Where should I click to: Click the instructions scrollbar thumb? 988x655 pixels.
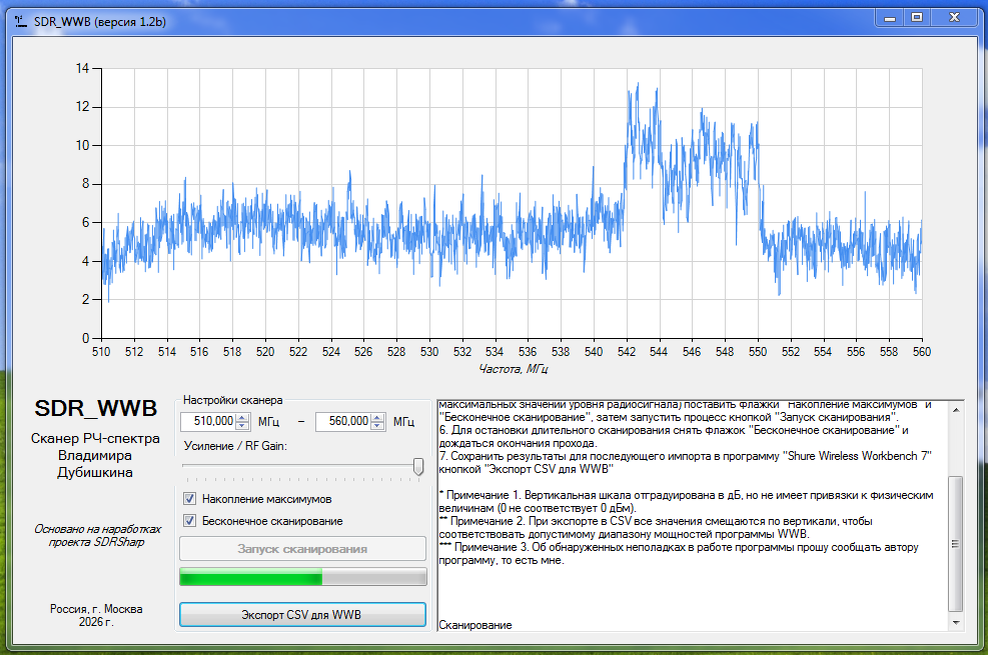click(x=956, y=544)
